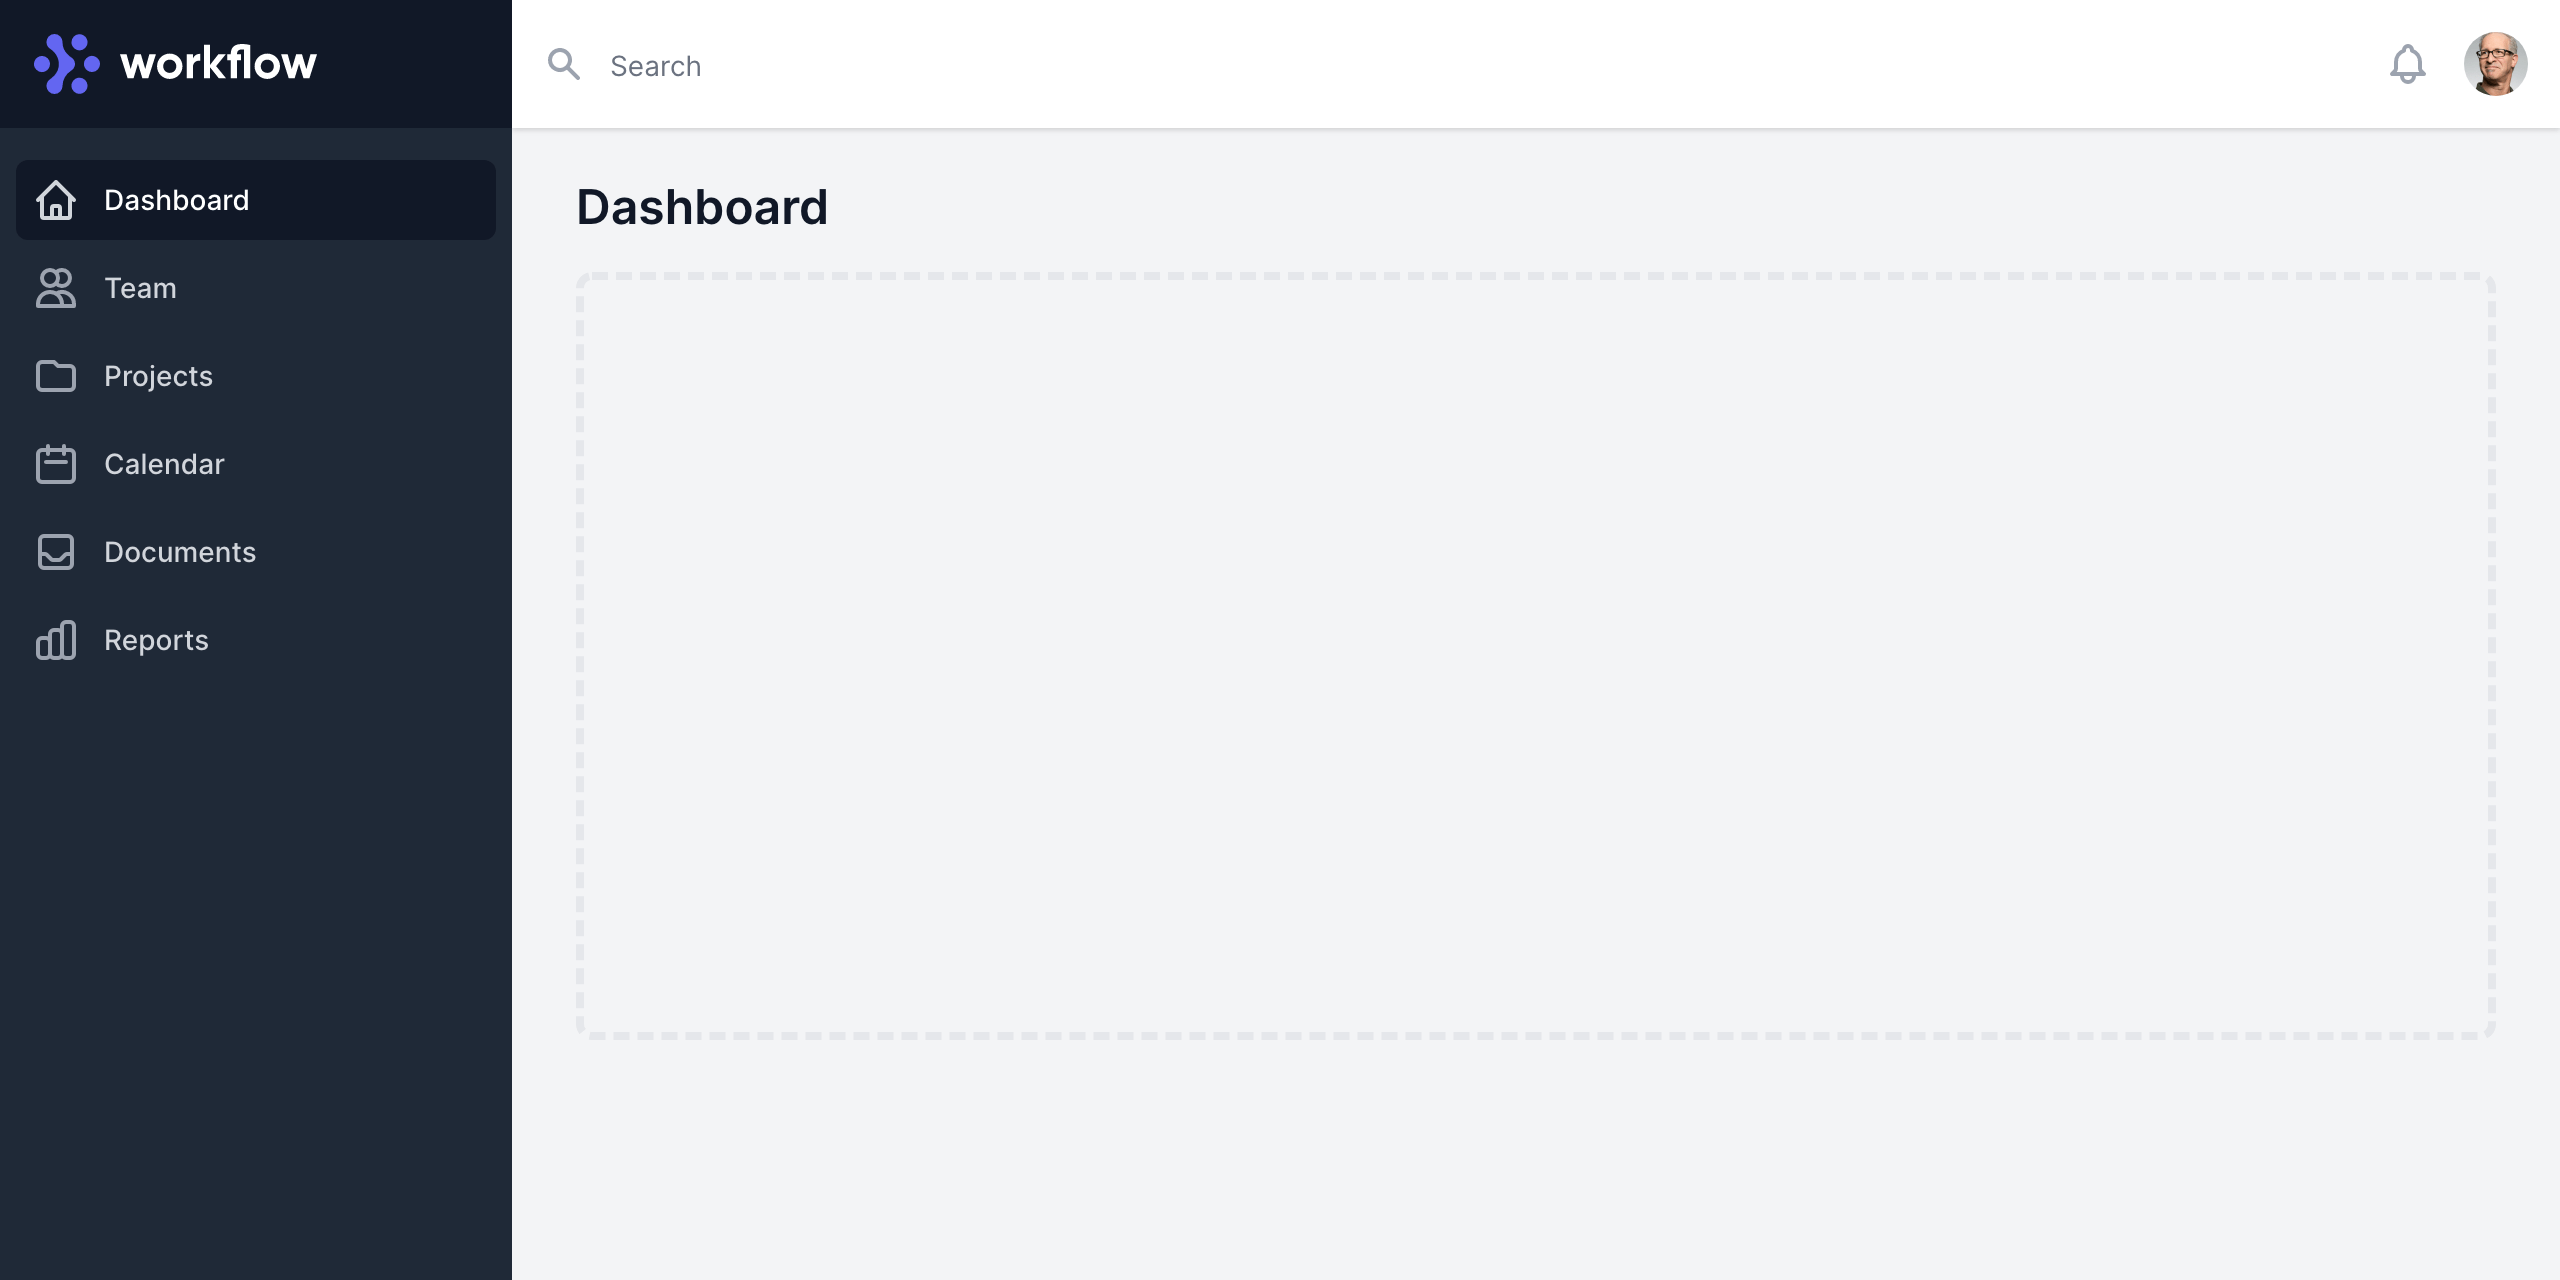Click the empty dashed content area

tap(1536, 656)
